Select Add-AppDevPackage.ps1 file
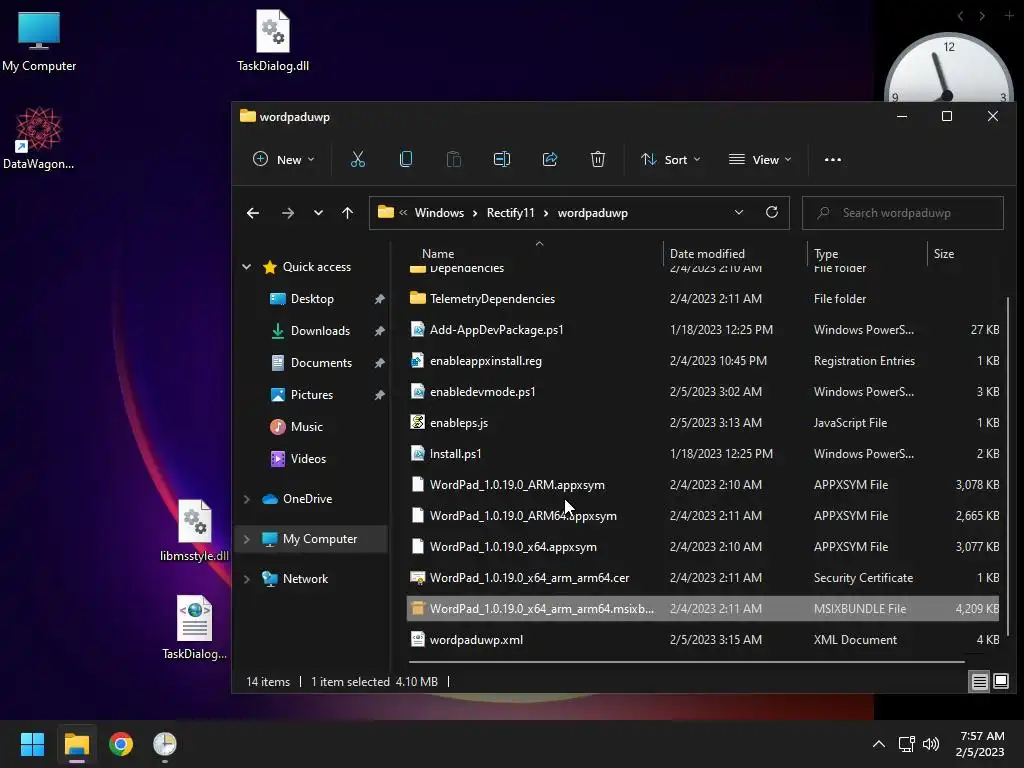The height and width of the screenshot is (768, 1024). coord(703,330)
